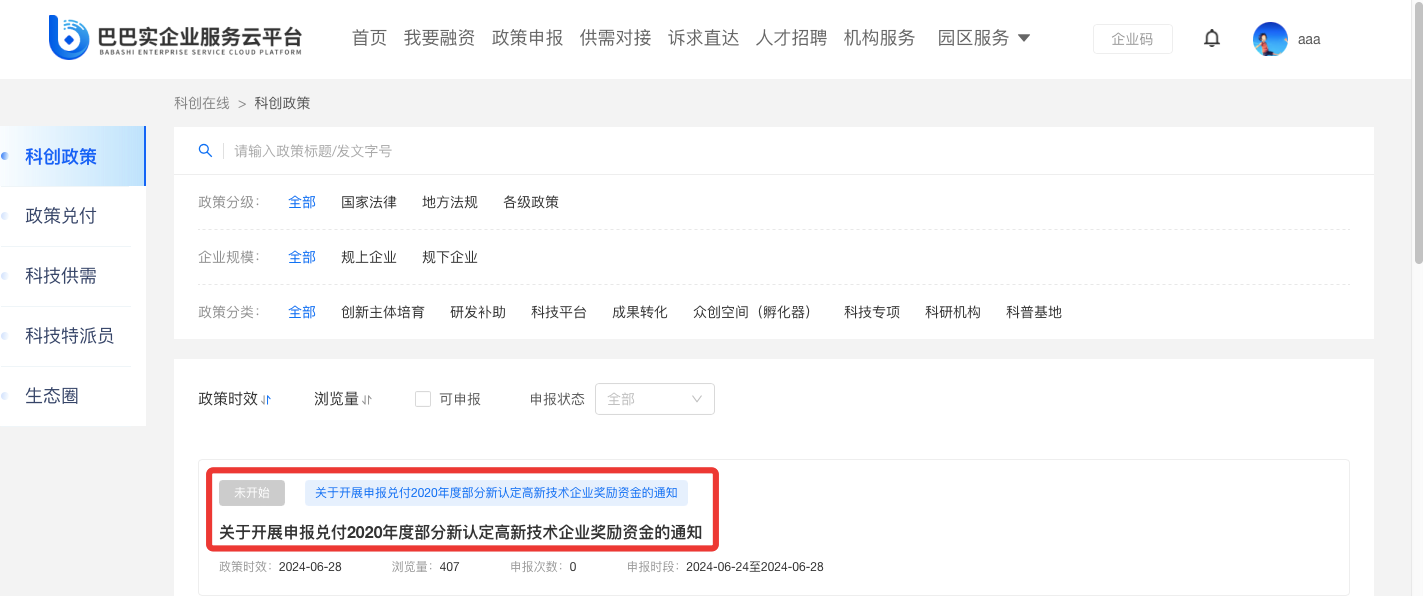Click 政策时效: 2024-06-28 text
This screenshot has height=596, width=1423.
click(280, 567)
